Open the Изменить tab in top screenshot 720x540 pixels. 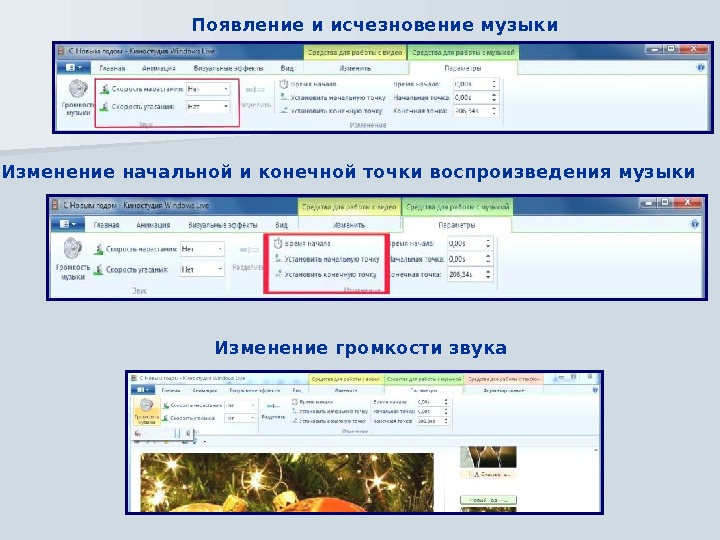[355, 68]
